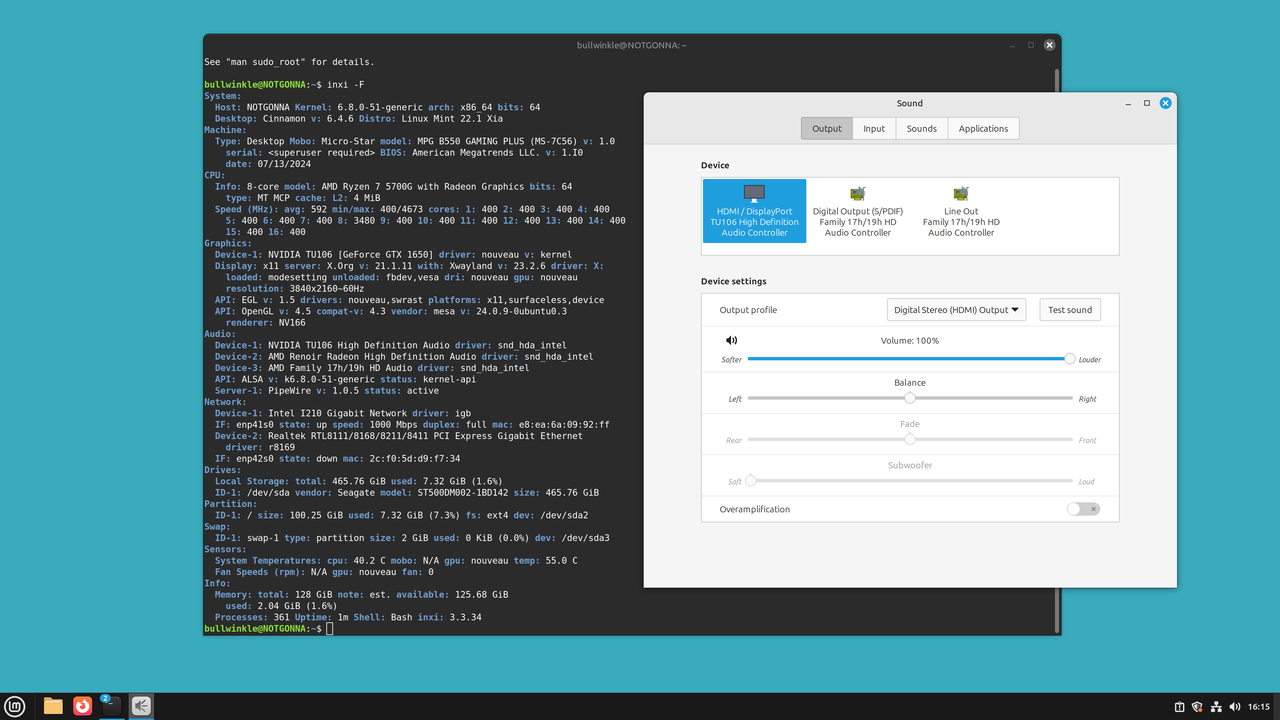The image size is (1280, 720).
Task: Click the Test sound button
Action: [1070, 310]
